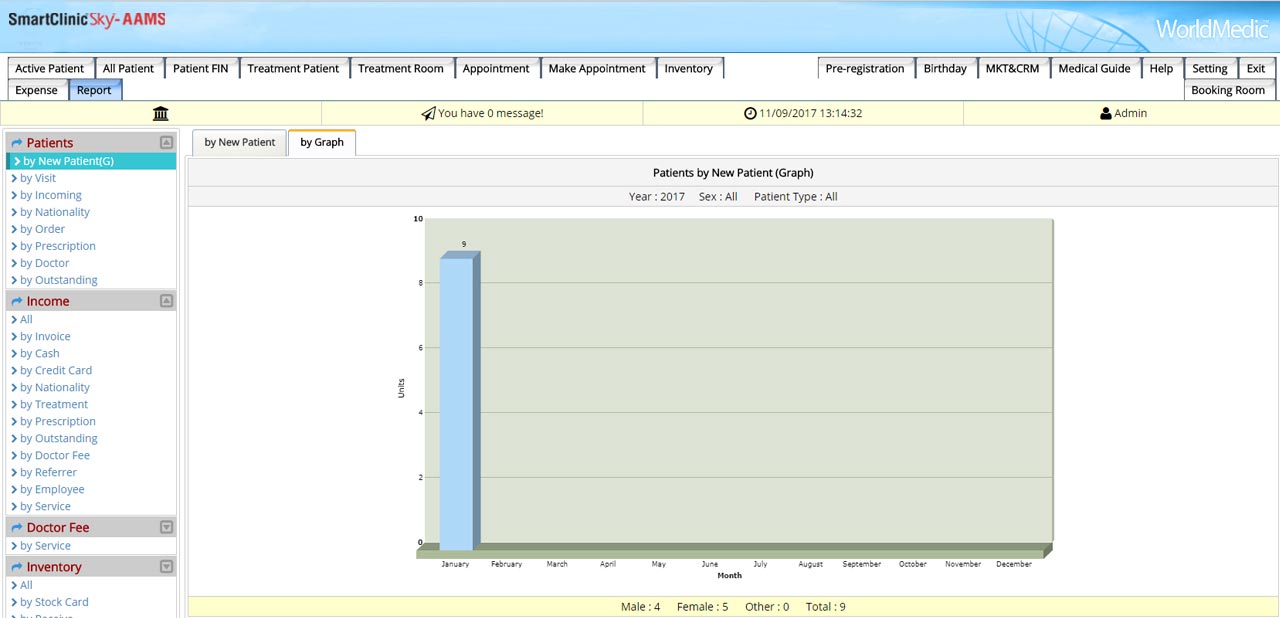
Task: Click the Income section arrow icon
Action: point(17,301)
